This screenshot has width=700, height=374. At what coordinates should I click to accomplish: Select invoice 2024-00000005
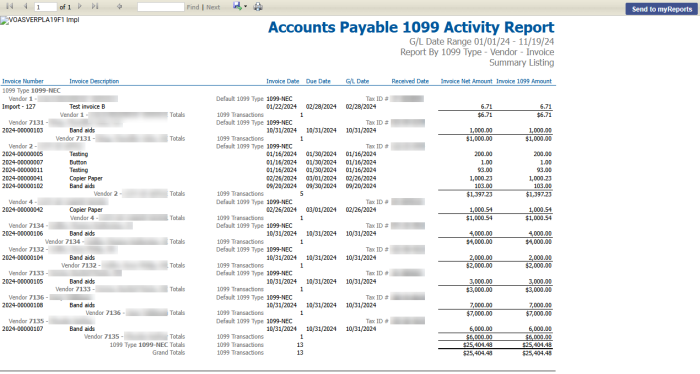click(x=23, y=154)
